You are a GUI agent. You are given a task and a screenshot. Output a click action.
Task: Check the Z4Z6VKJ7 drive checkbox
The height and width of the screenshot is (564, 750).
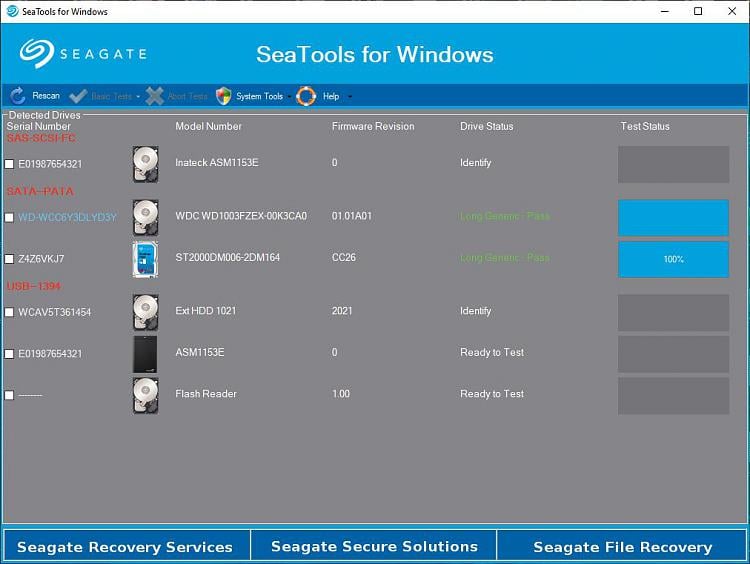coord(9,259)
